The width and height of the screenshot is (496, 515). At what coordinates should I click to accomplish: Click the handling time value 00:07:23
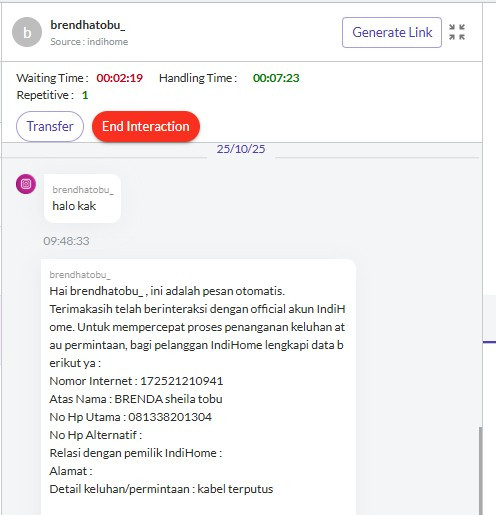click(276, 78)
